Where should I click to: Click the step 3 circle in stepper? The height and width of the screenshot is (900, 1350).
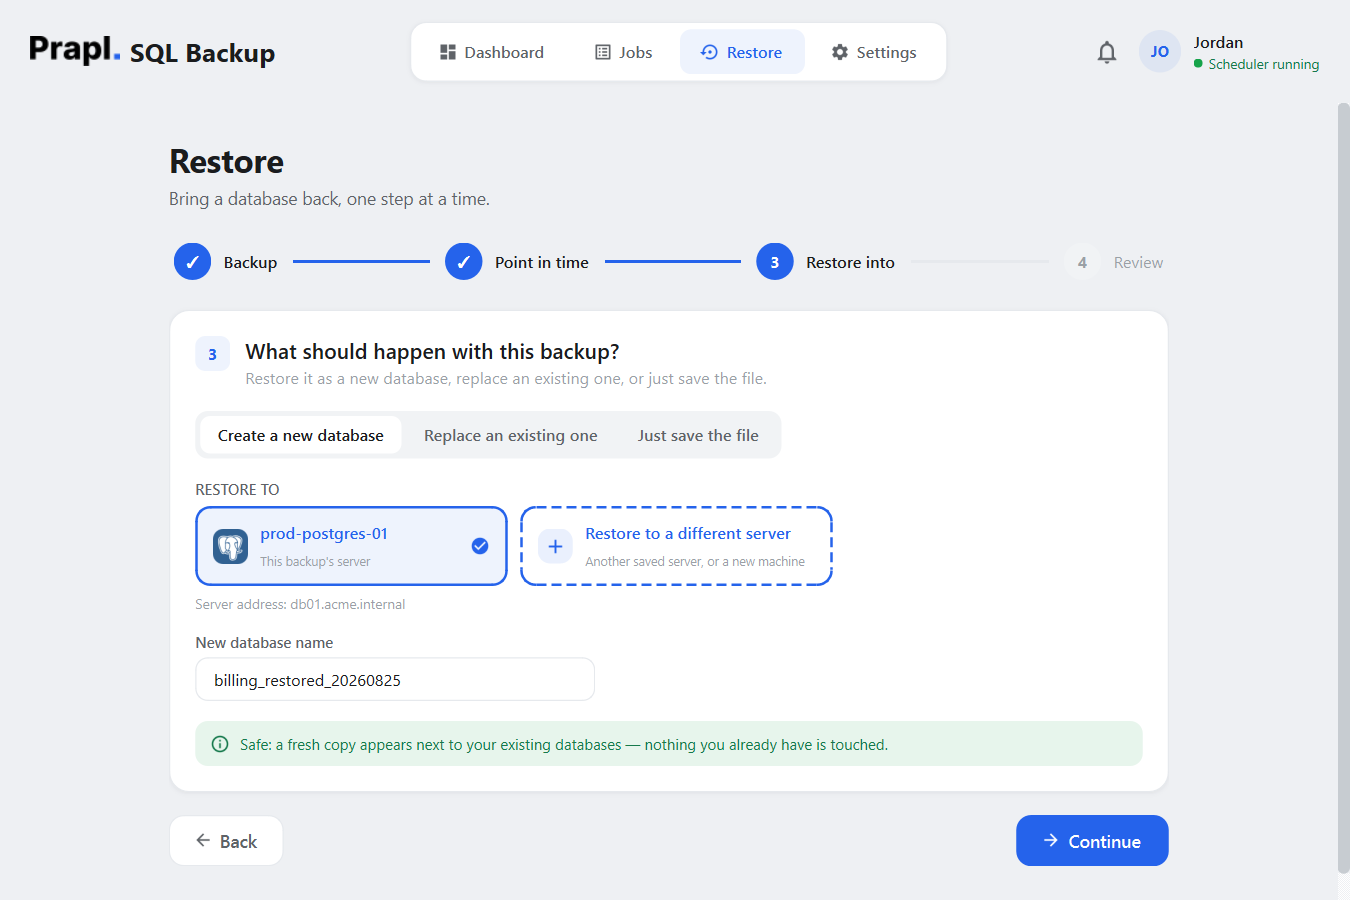pos(774,262)
